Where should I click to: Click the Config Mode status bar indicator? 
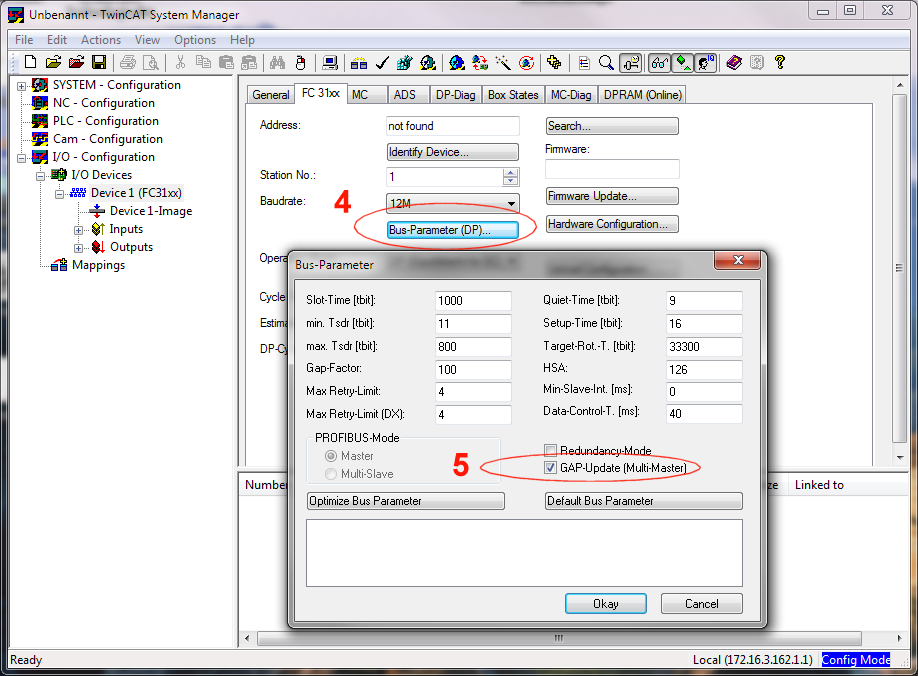pos(856,660)
